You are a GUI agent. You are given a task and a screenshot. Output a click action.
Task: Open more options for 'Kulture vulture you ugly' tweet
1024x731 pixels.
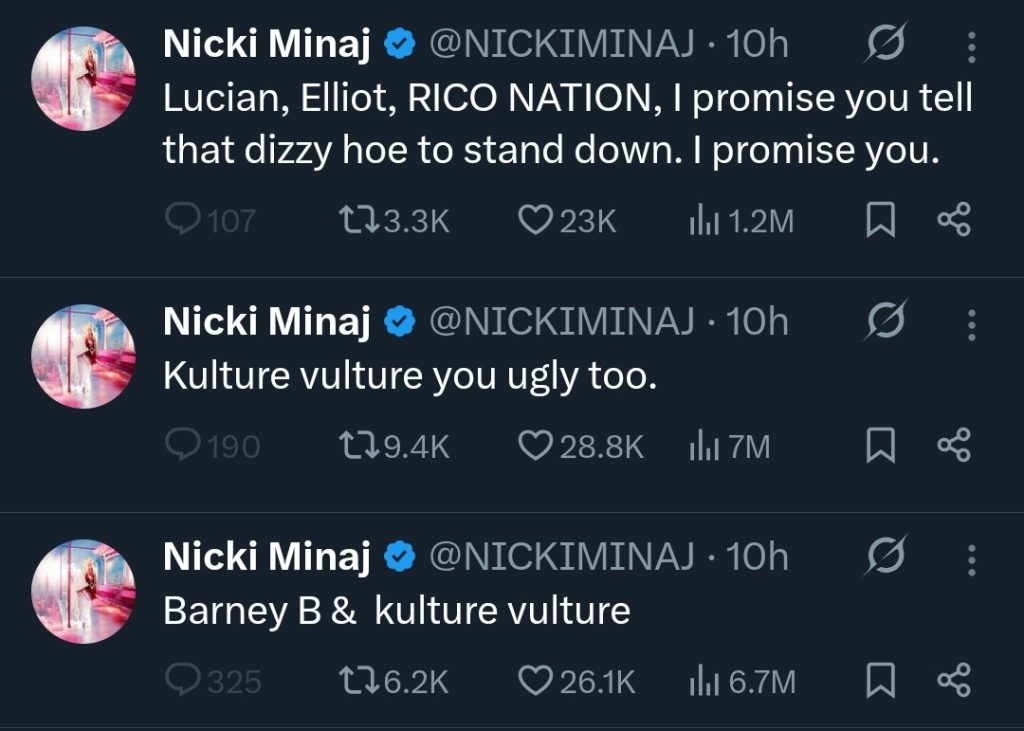pyautogui.click(x=971, y=323)
